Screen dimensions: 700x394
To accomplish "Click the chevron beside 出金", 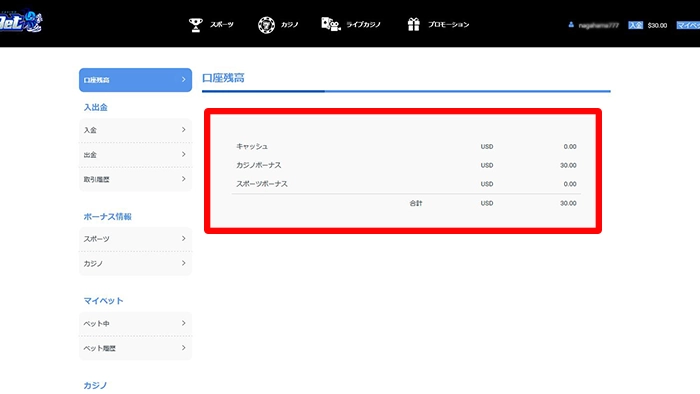I will [183, 154].
